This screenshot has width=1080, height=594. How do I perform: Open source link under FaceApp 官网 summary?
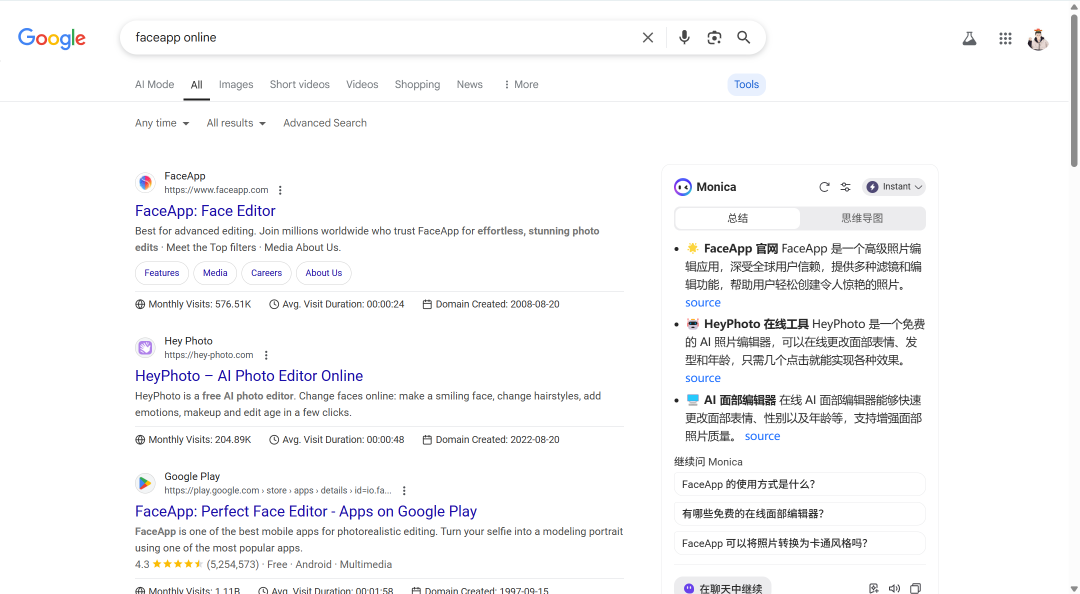click(x=703, y=303)
